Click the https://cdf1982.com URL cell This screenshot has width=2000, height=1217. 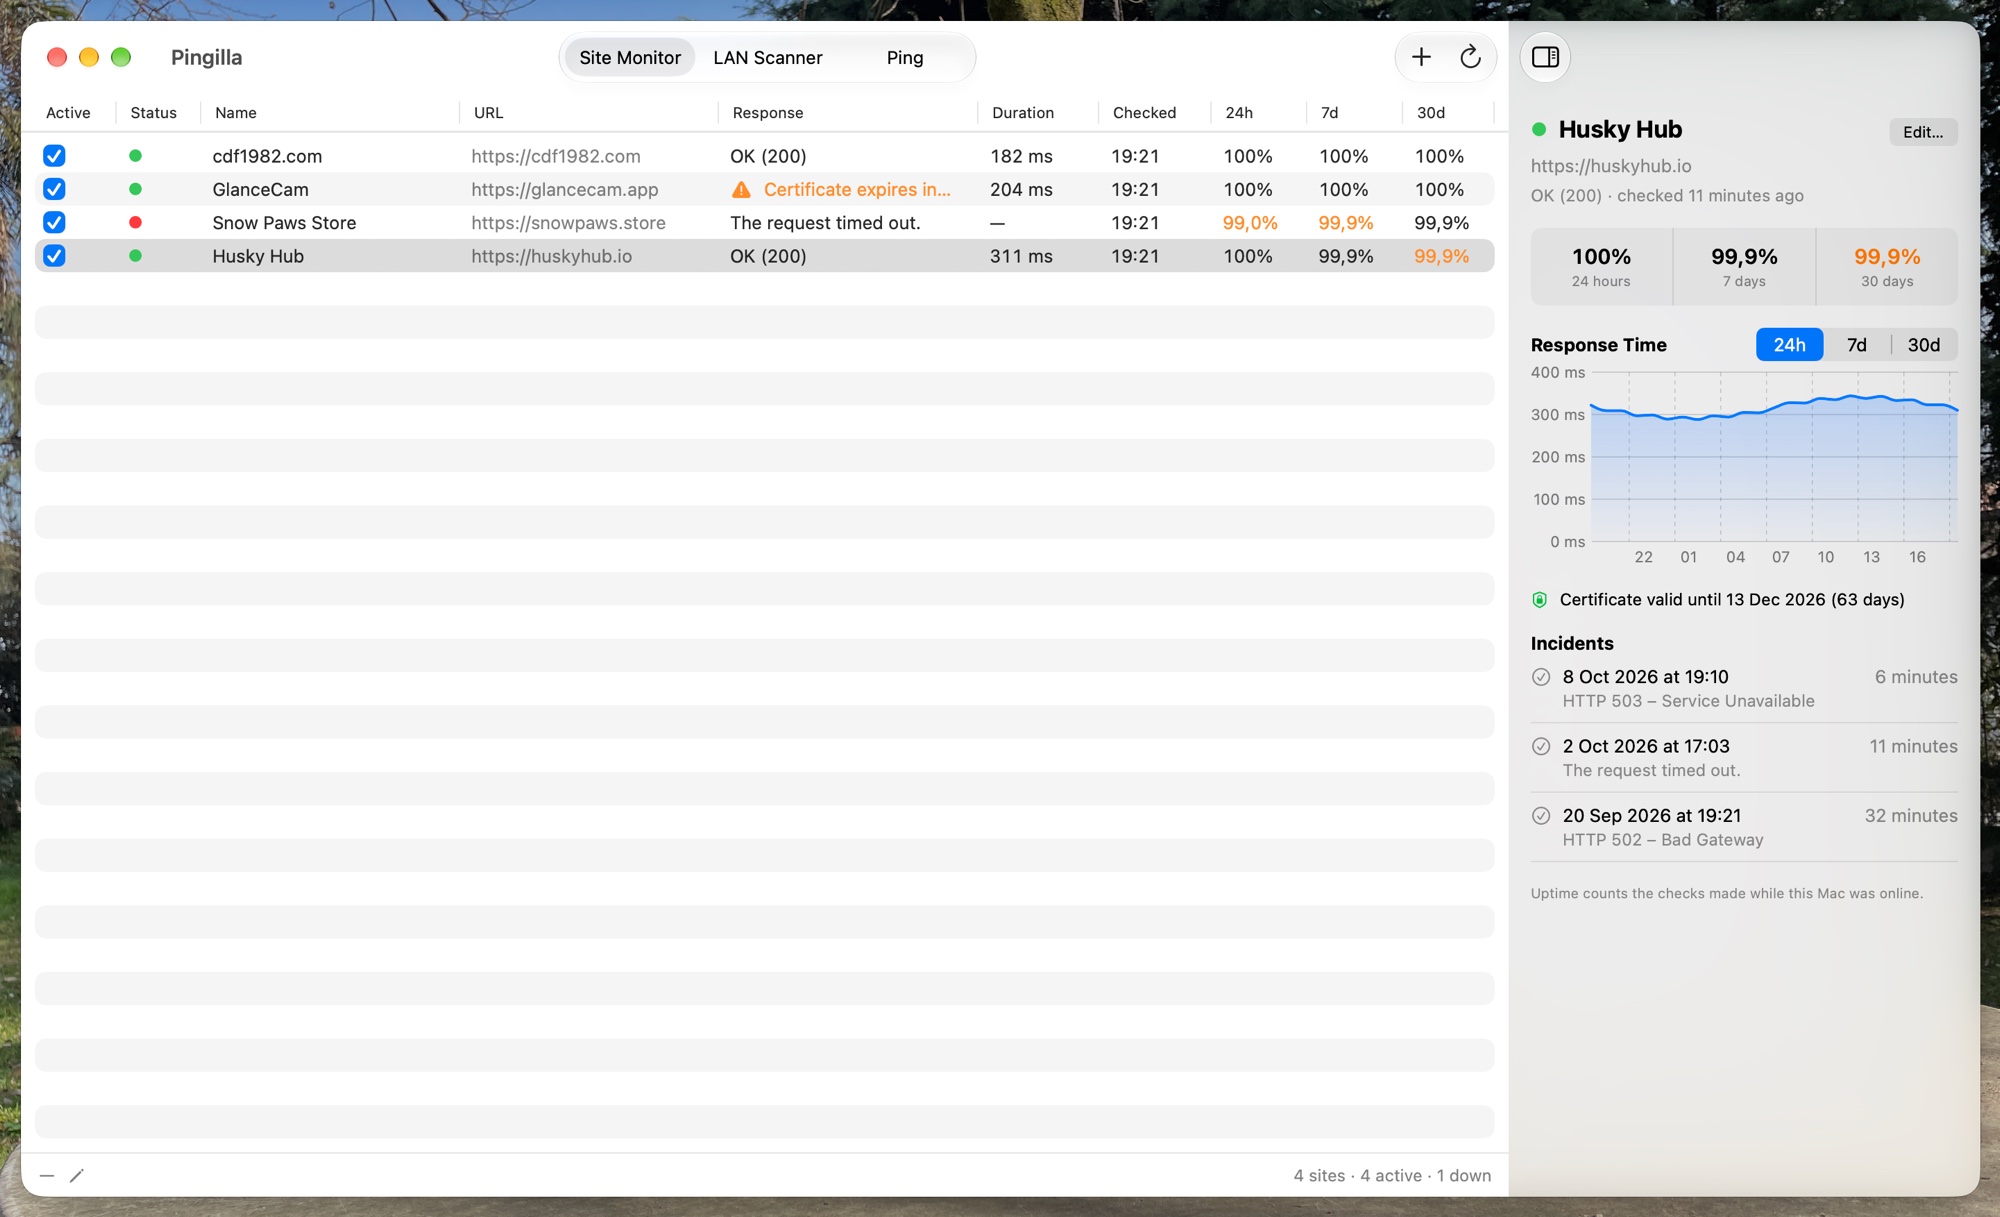click(x=556, y=156)
